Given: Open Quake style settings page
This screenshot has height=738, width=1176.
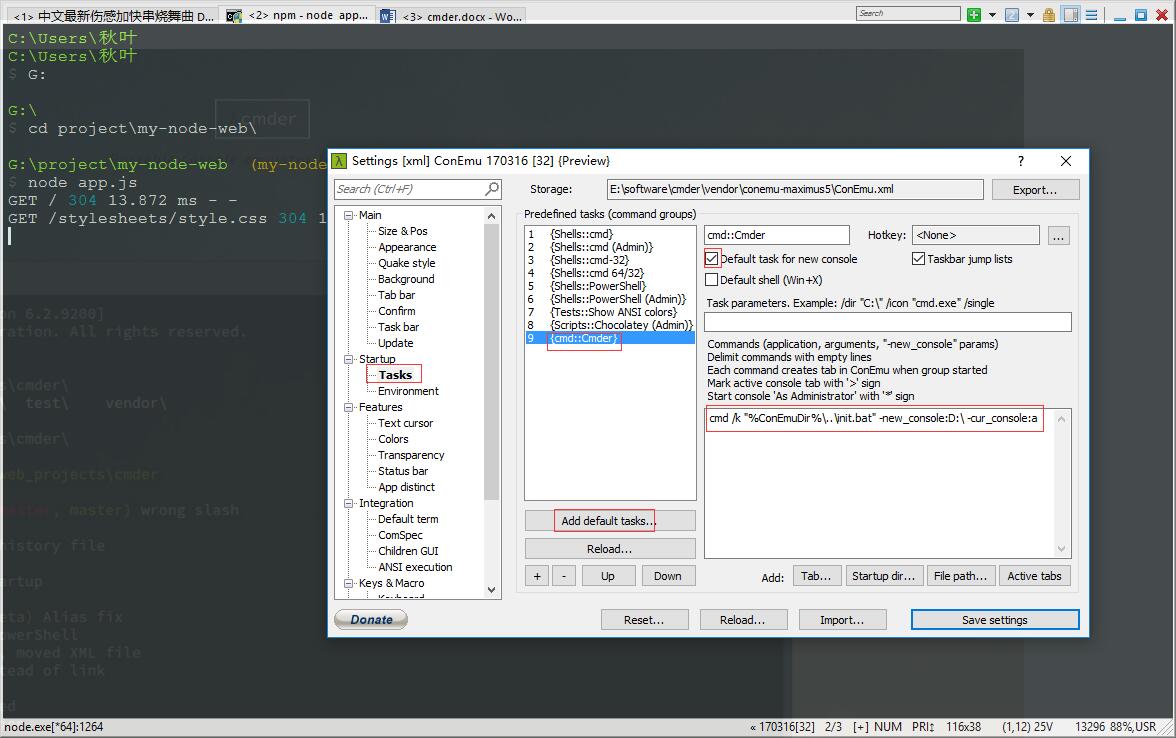Looking at the screenshot, I should (406, 263).
